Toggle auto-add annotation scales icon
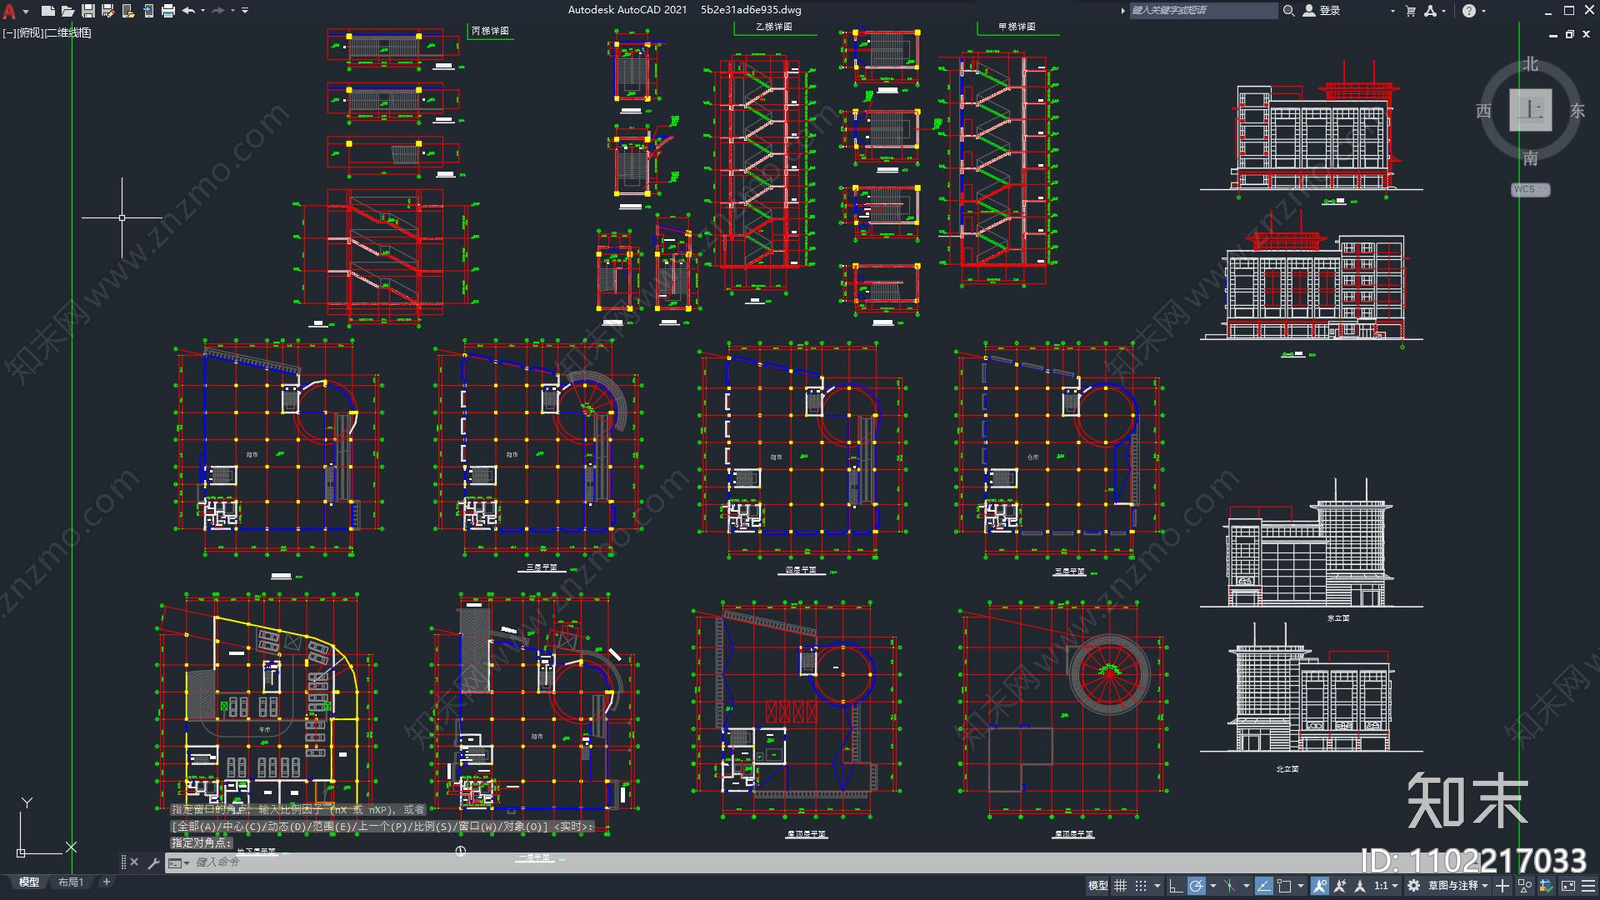Viewport: 1600px width, 900px height. (1340, 885)
